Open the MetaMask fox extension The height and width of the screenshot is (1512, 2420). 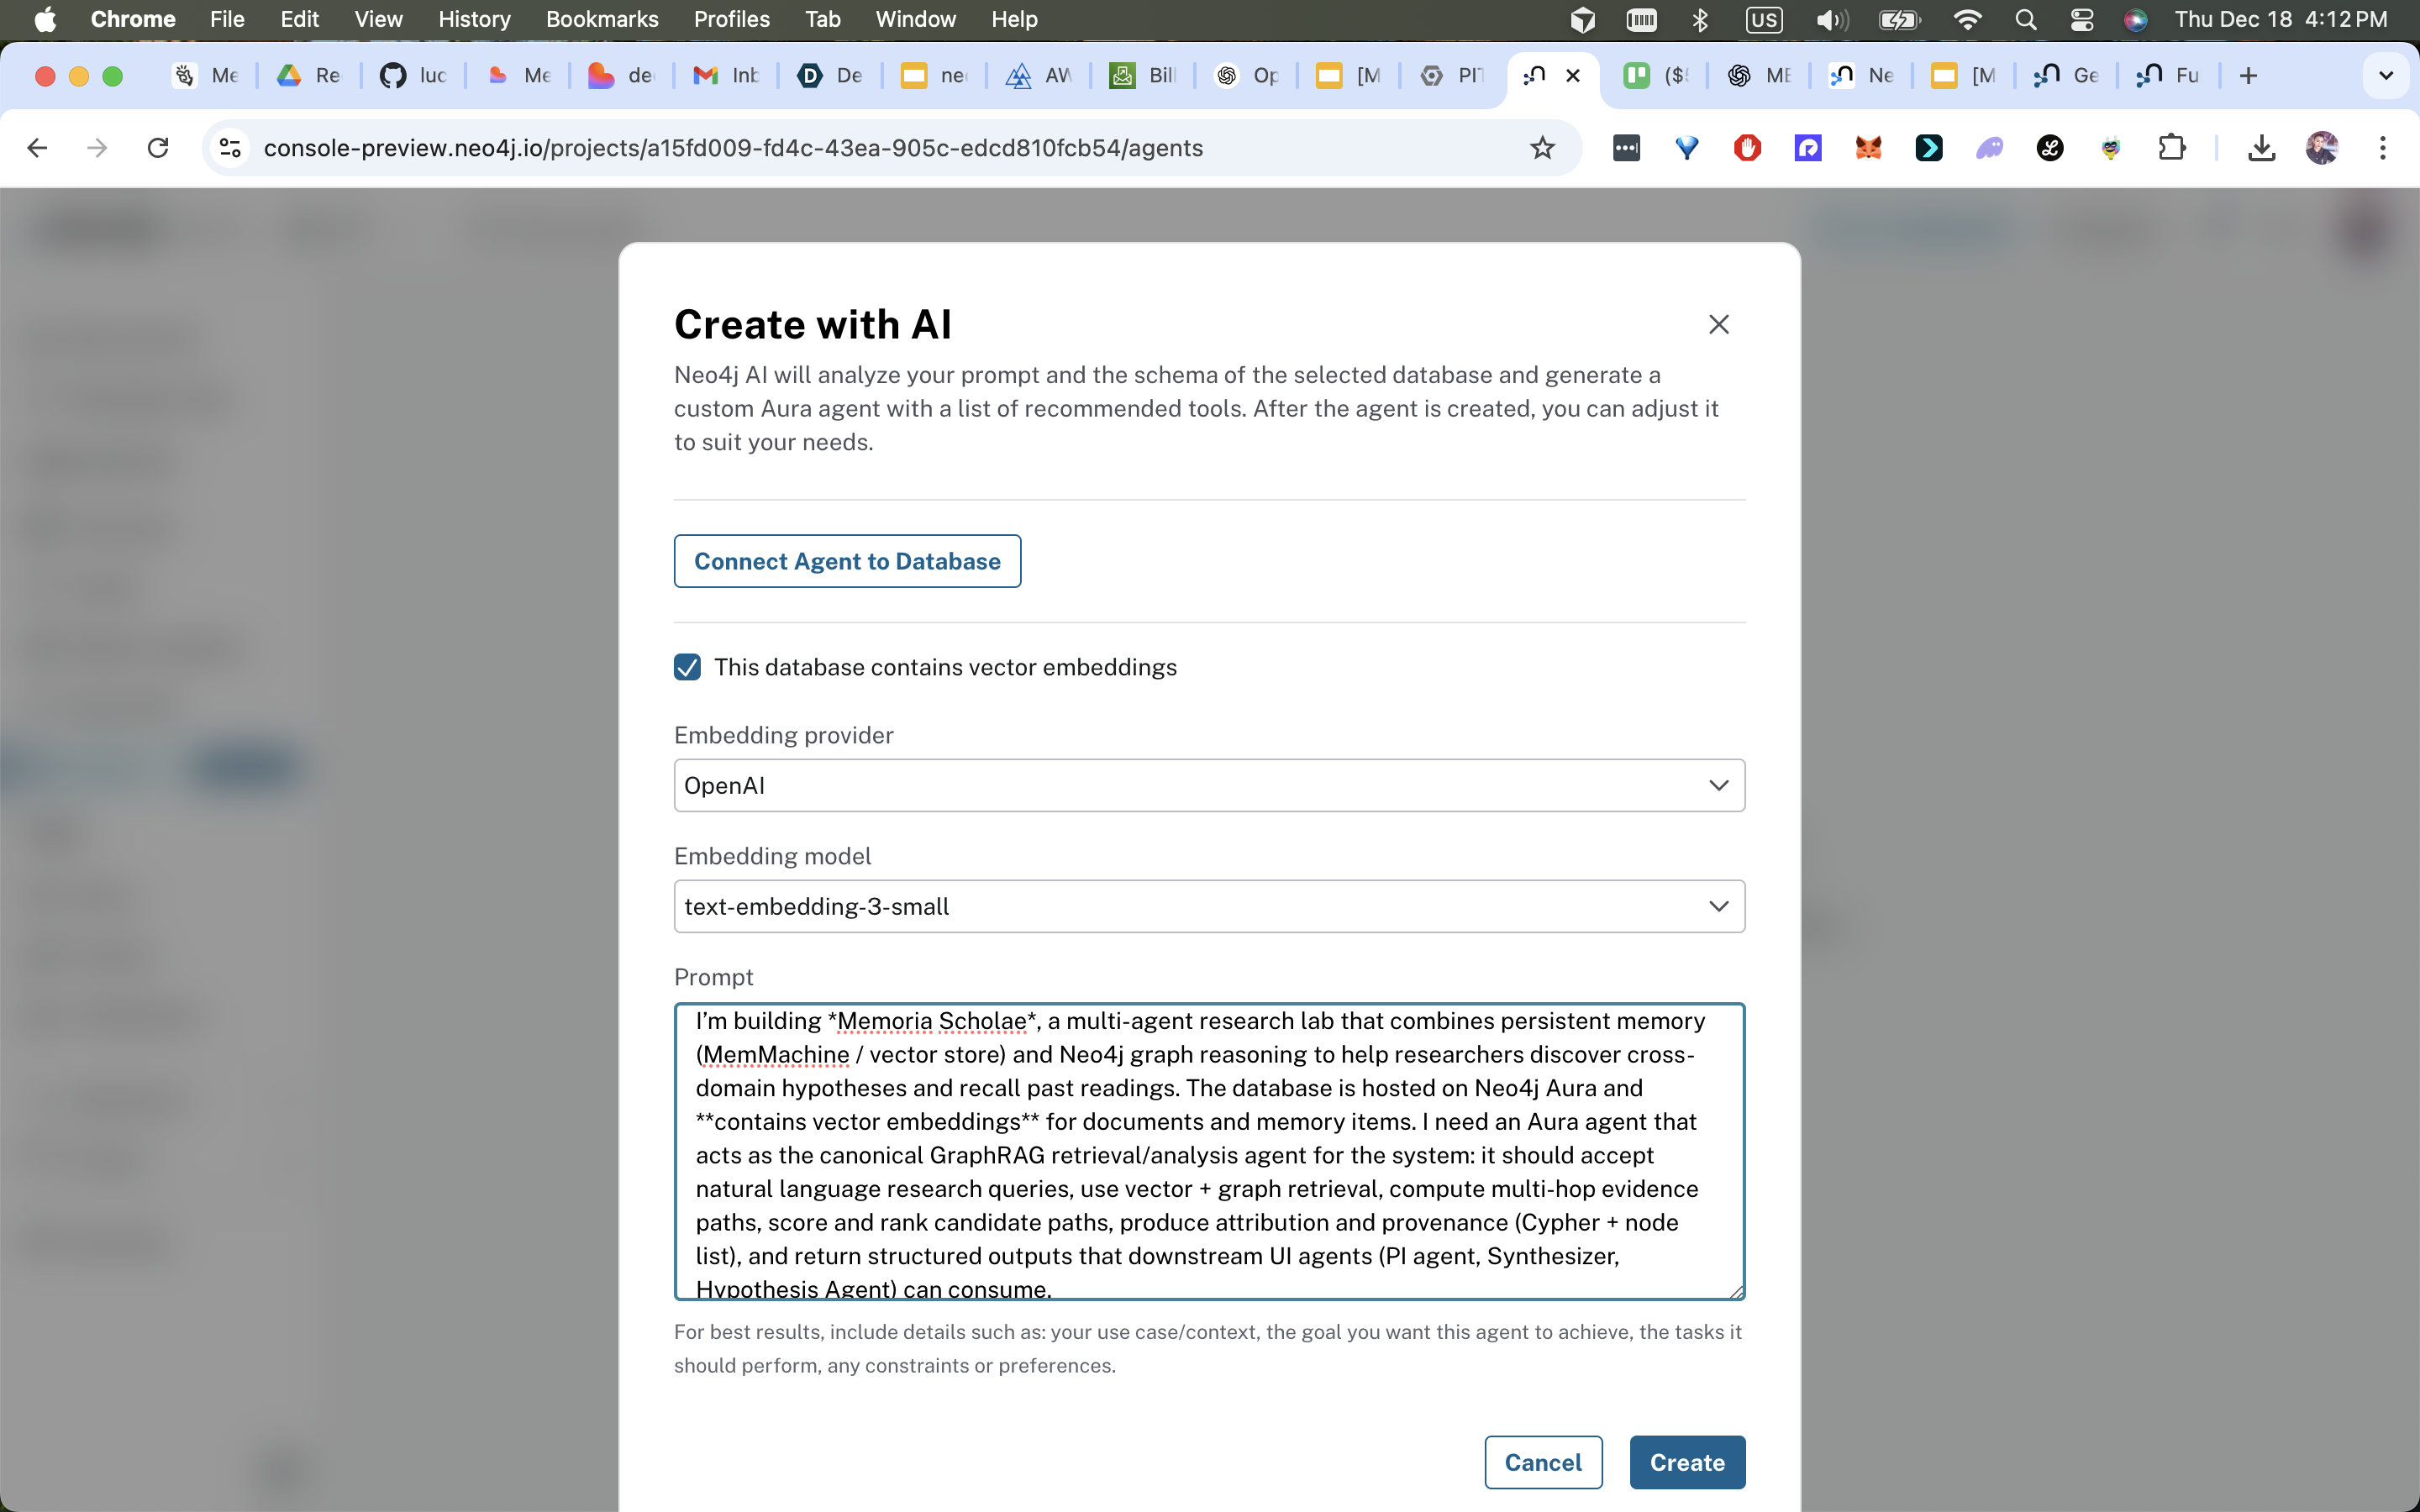tap(1868, 148)
